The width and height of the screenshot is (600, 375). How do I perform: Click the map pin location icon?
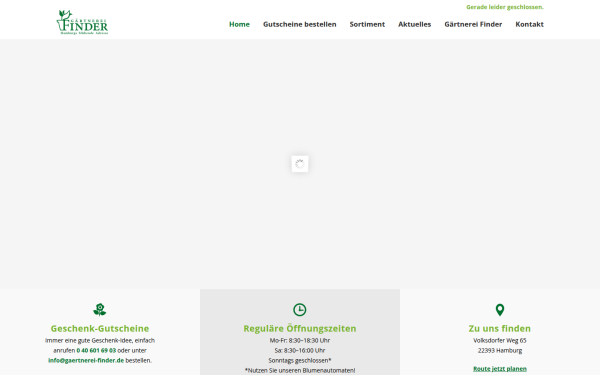point(500,310)
